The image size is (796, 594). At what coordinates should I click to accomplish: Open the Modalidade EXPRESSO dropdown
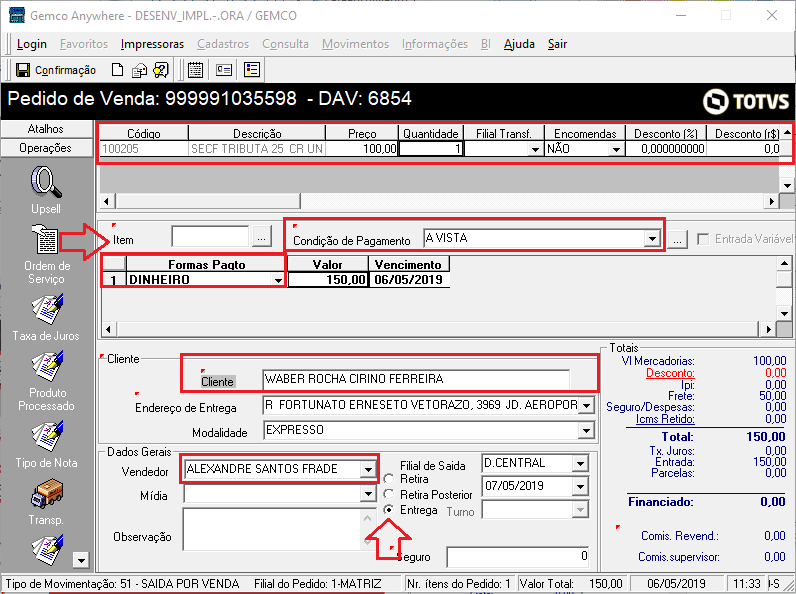(586, 431)
